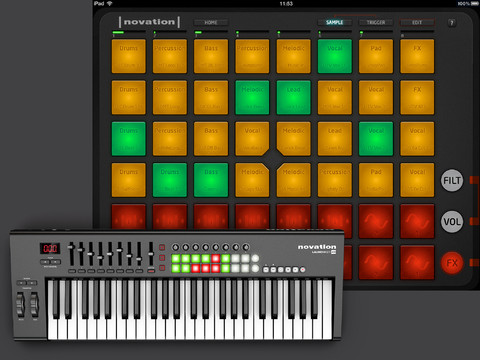The height and width of the screenshot is (360, 480).
Task: Select the FILT round button
Action: pyautogui.click(x=452, y=180)
